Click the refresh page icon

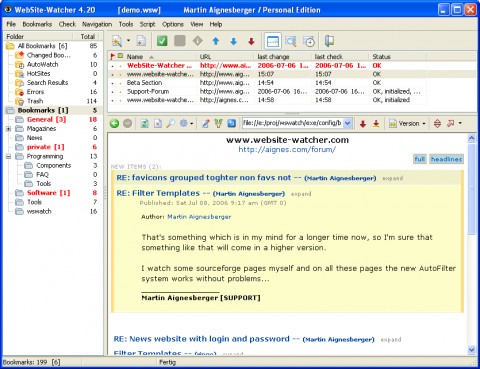click(144, 124)
